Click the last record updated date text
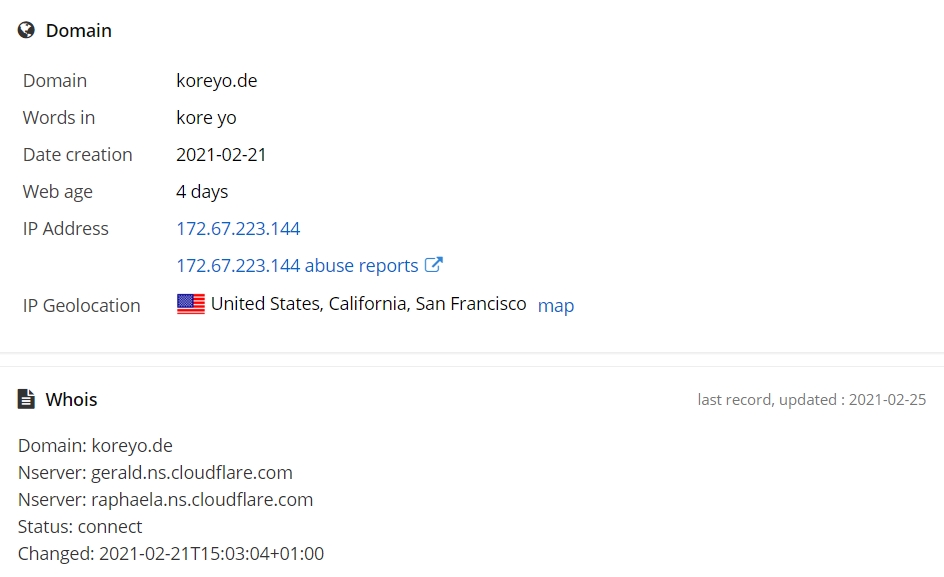Screen dimensions: 944x577 coord(812,399)
